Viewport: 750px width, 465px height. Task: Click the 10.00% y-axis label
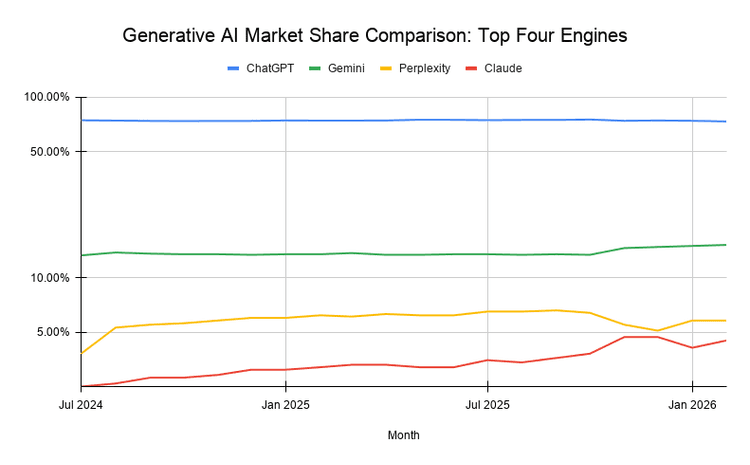pyautogui.click(x=50, y=278)
